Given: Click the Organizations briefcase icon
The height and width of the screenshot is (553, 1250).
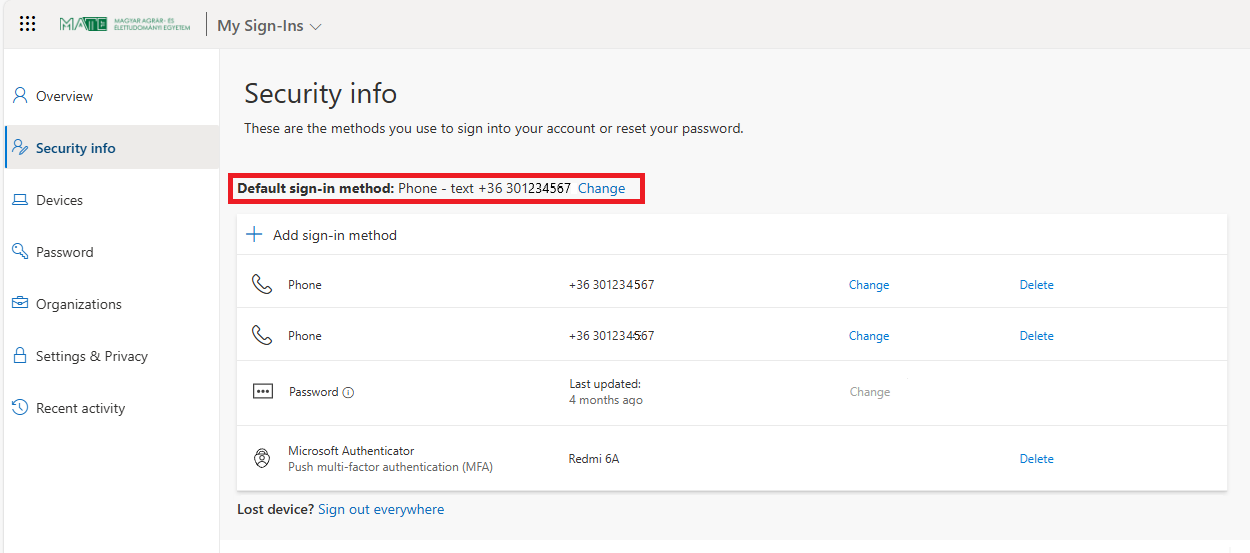Looking at the screenshot, I should (20, 303).
